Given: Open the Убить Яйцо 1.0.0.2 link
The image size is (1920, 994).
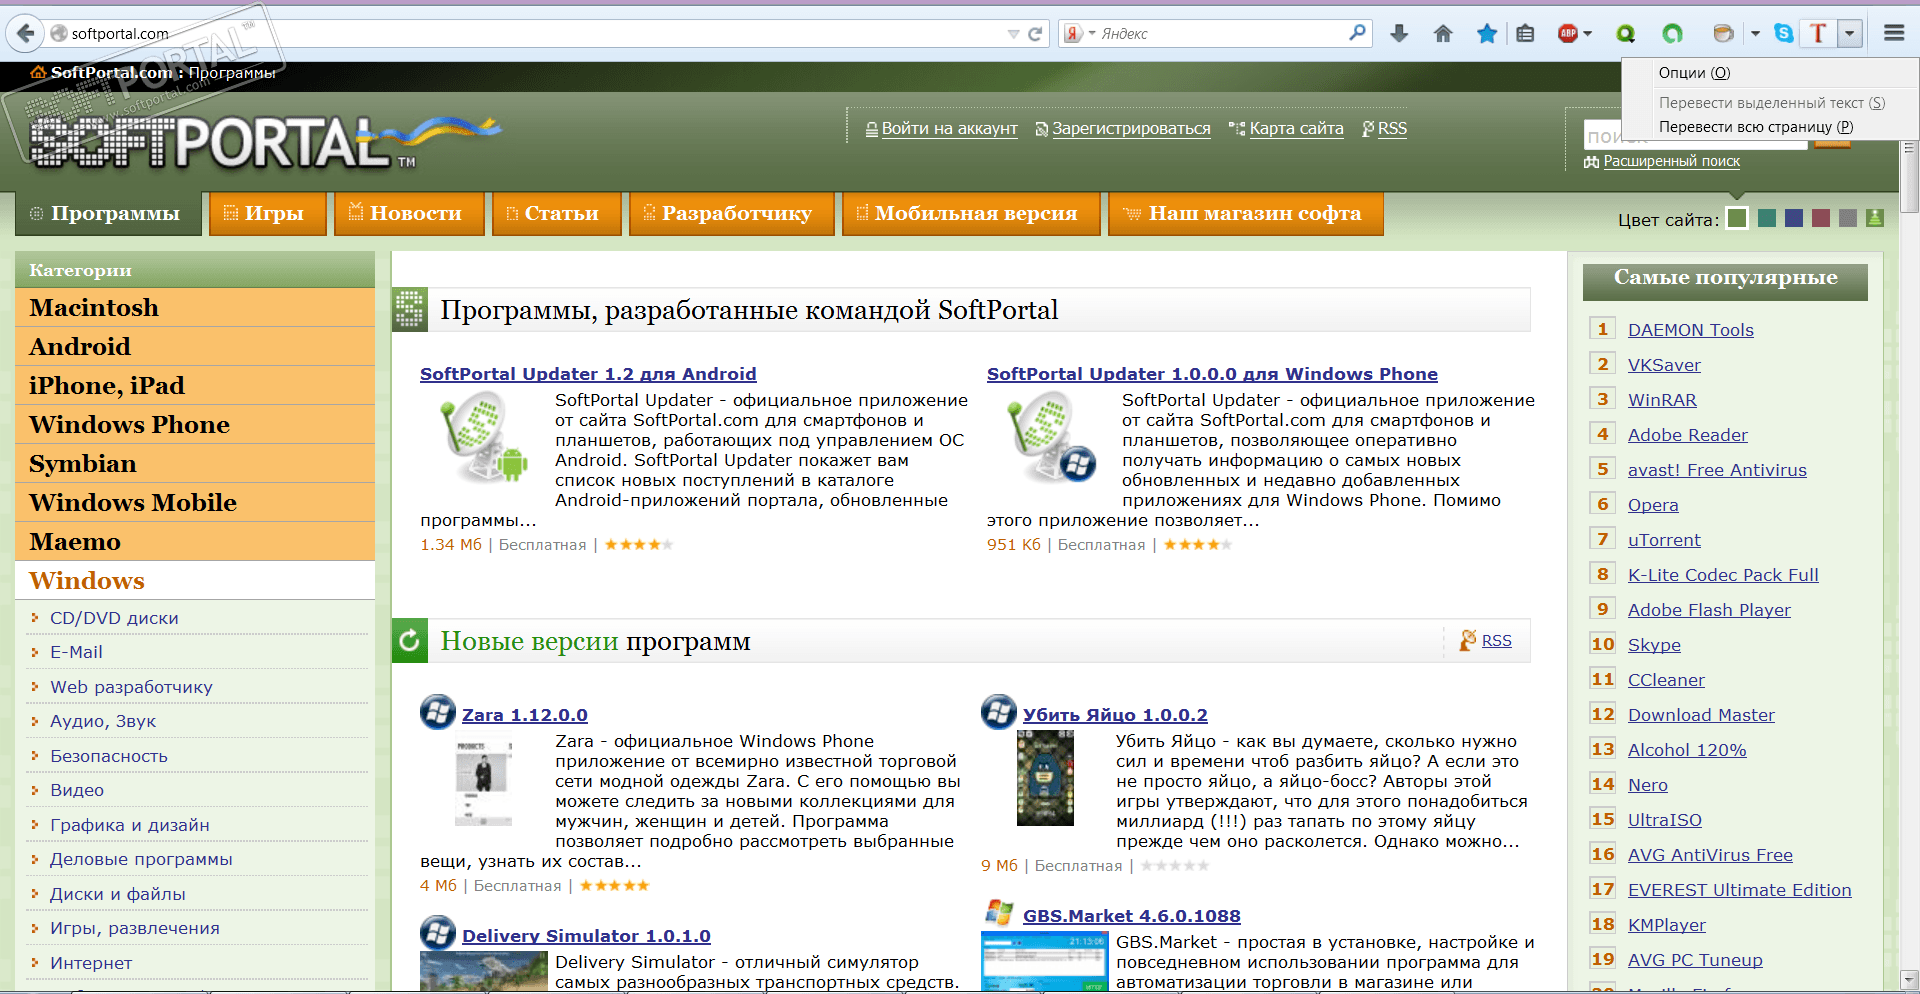Looking at the screenshot, I should tap(1115, 715).
